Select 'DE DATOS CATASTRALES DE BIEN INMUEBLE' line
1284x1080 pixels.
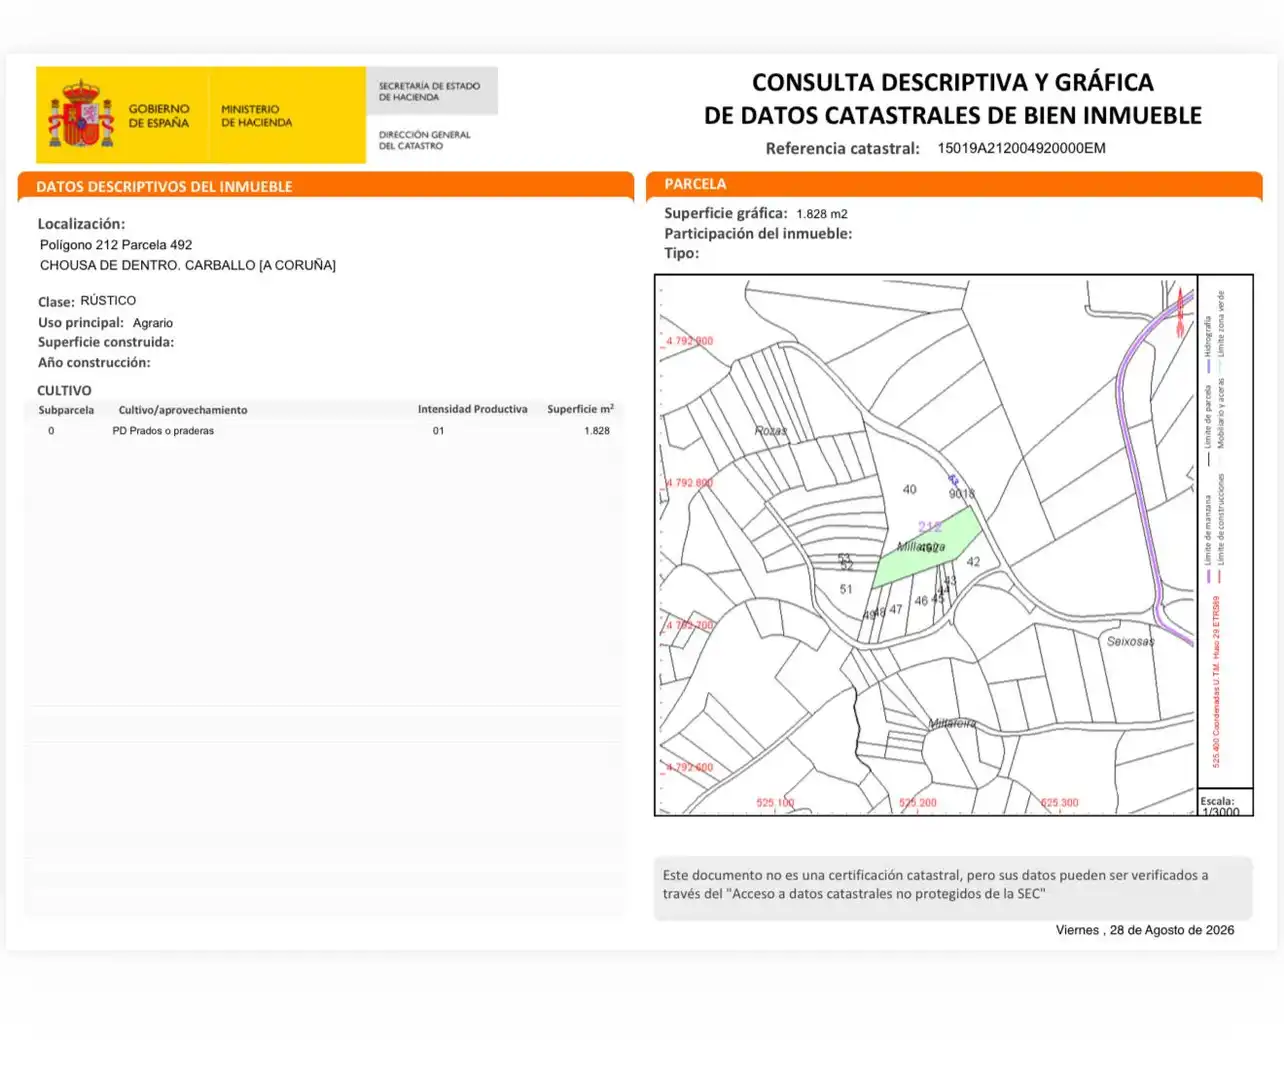[x=952, y=115]
